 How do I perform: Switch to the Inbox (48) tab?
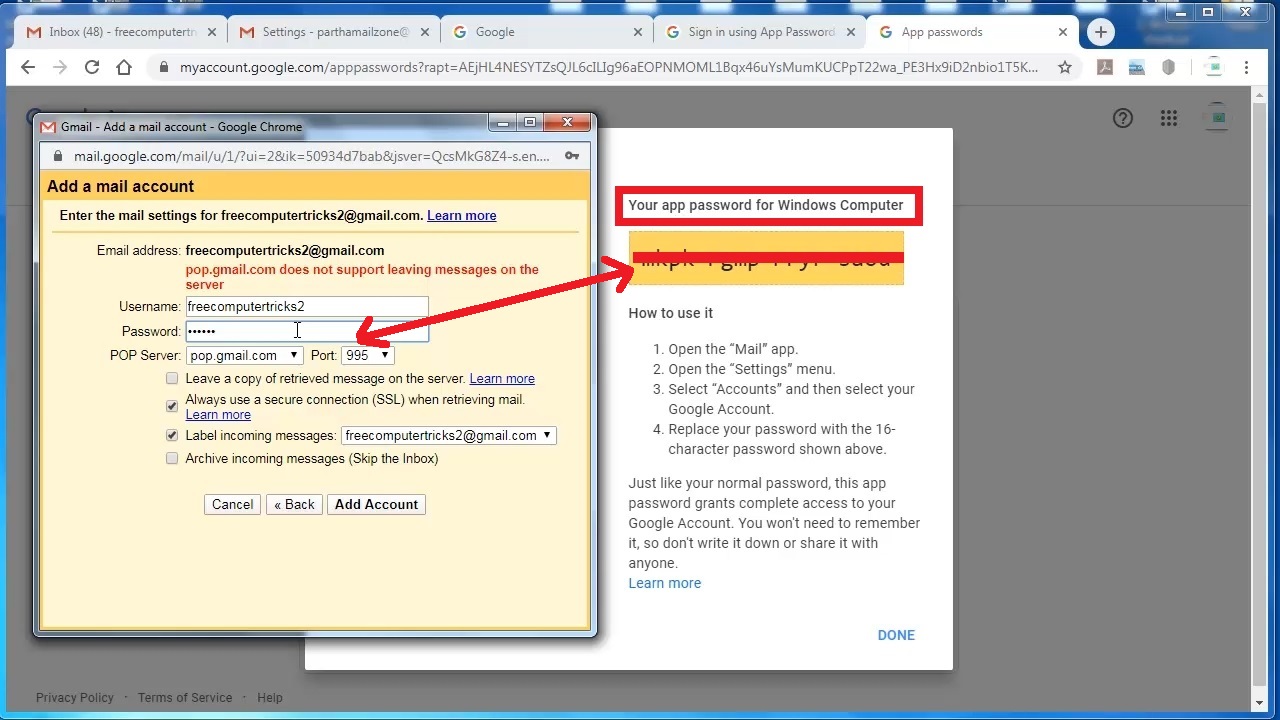coord(122,32)
